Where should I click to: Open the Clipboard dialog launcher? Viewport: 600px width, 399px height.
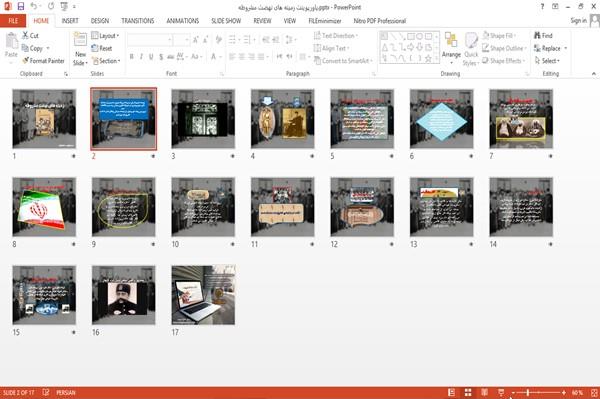tap(66, 74)
